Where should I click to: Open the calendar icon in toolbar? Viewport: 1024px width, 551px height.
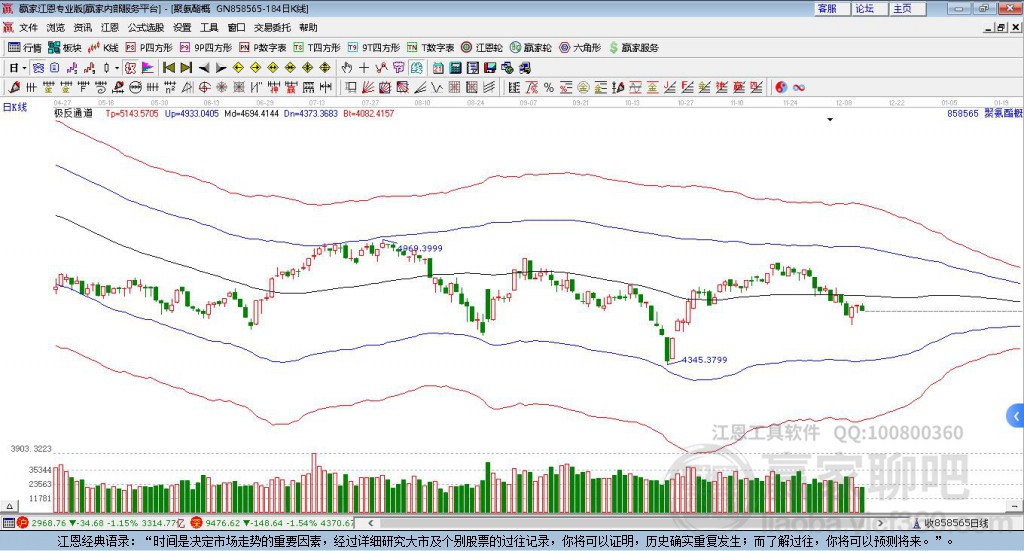pos(438,68)
